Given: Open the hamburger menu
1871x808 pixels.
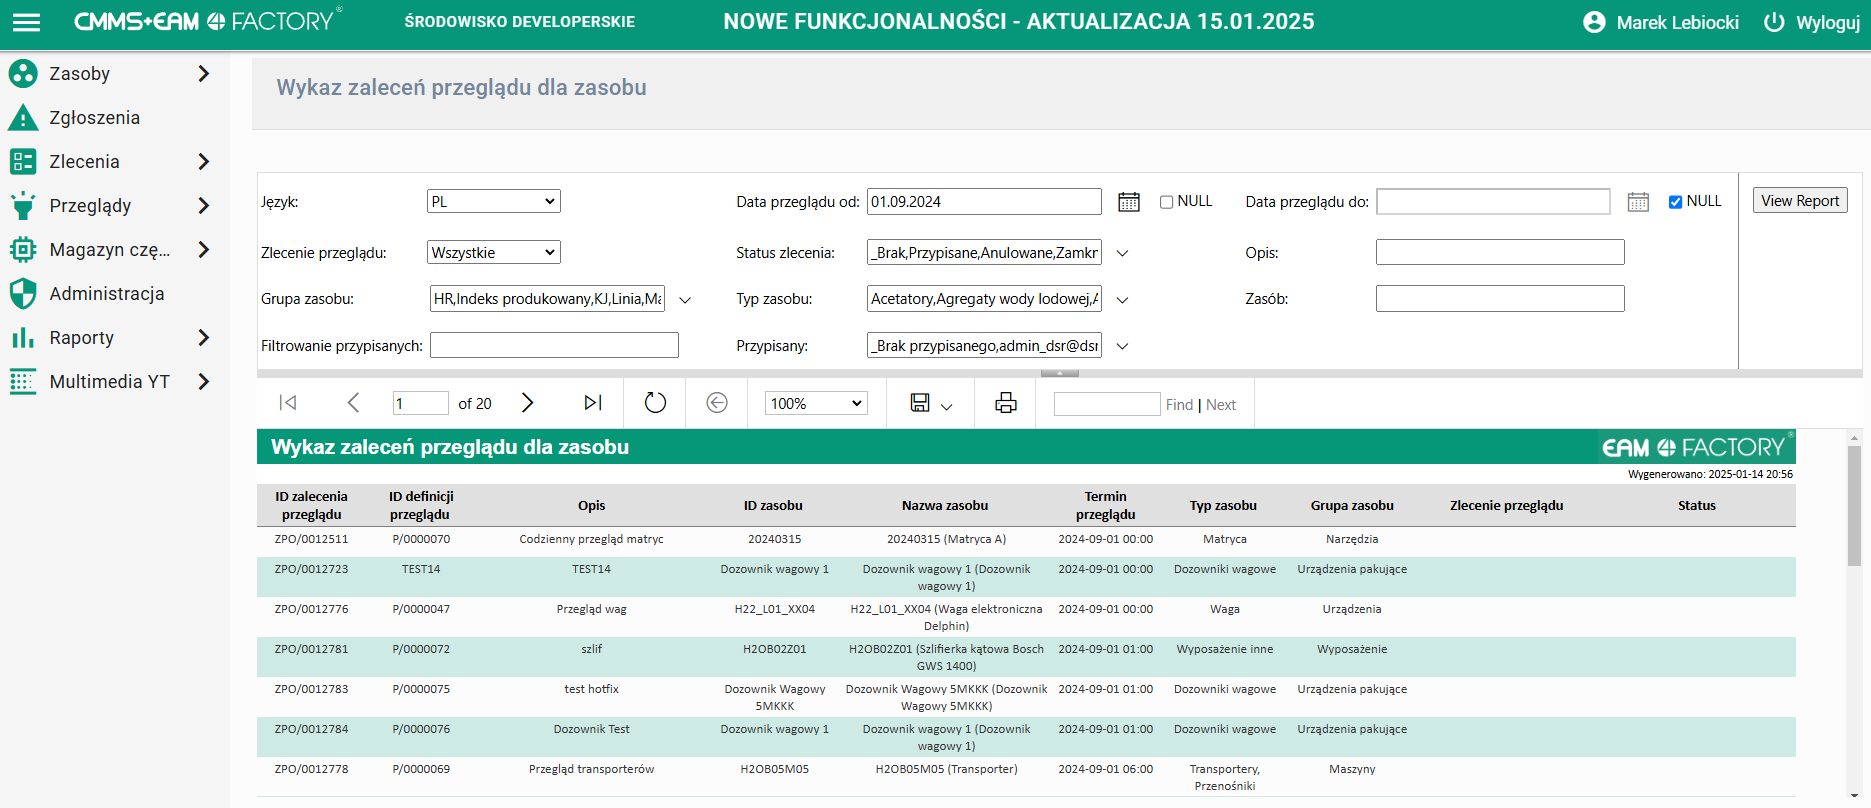Looking at the screenshot, I should 27,22.
